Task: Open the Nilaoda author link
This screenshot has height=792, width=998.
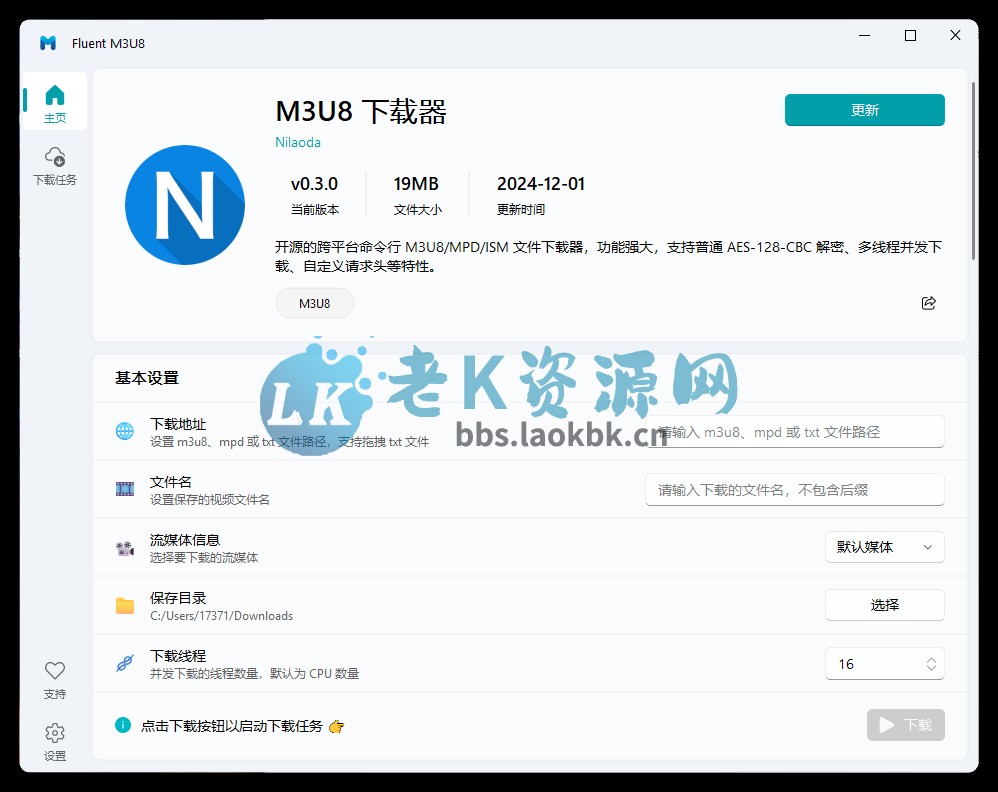Action: 298,142
